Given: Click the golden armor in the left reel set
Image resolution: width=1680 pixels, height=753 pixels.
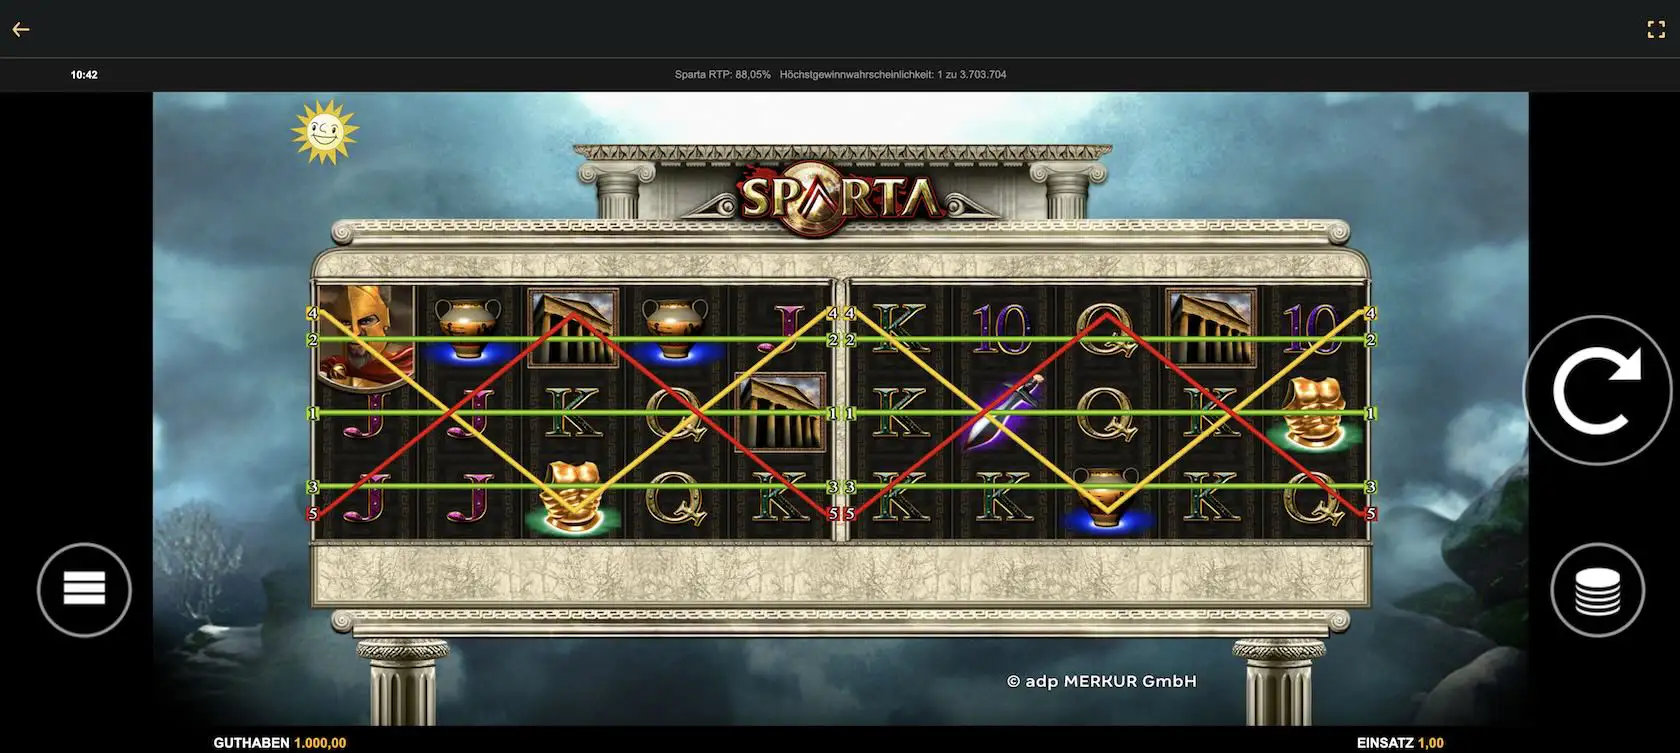Looking at the screenshot, I should [573, 496].
